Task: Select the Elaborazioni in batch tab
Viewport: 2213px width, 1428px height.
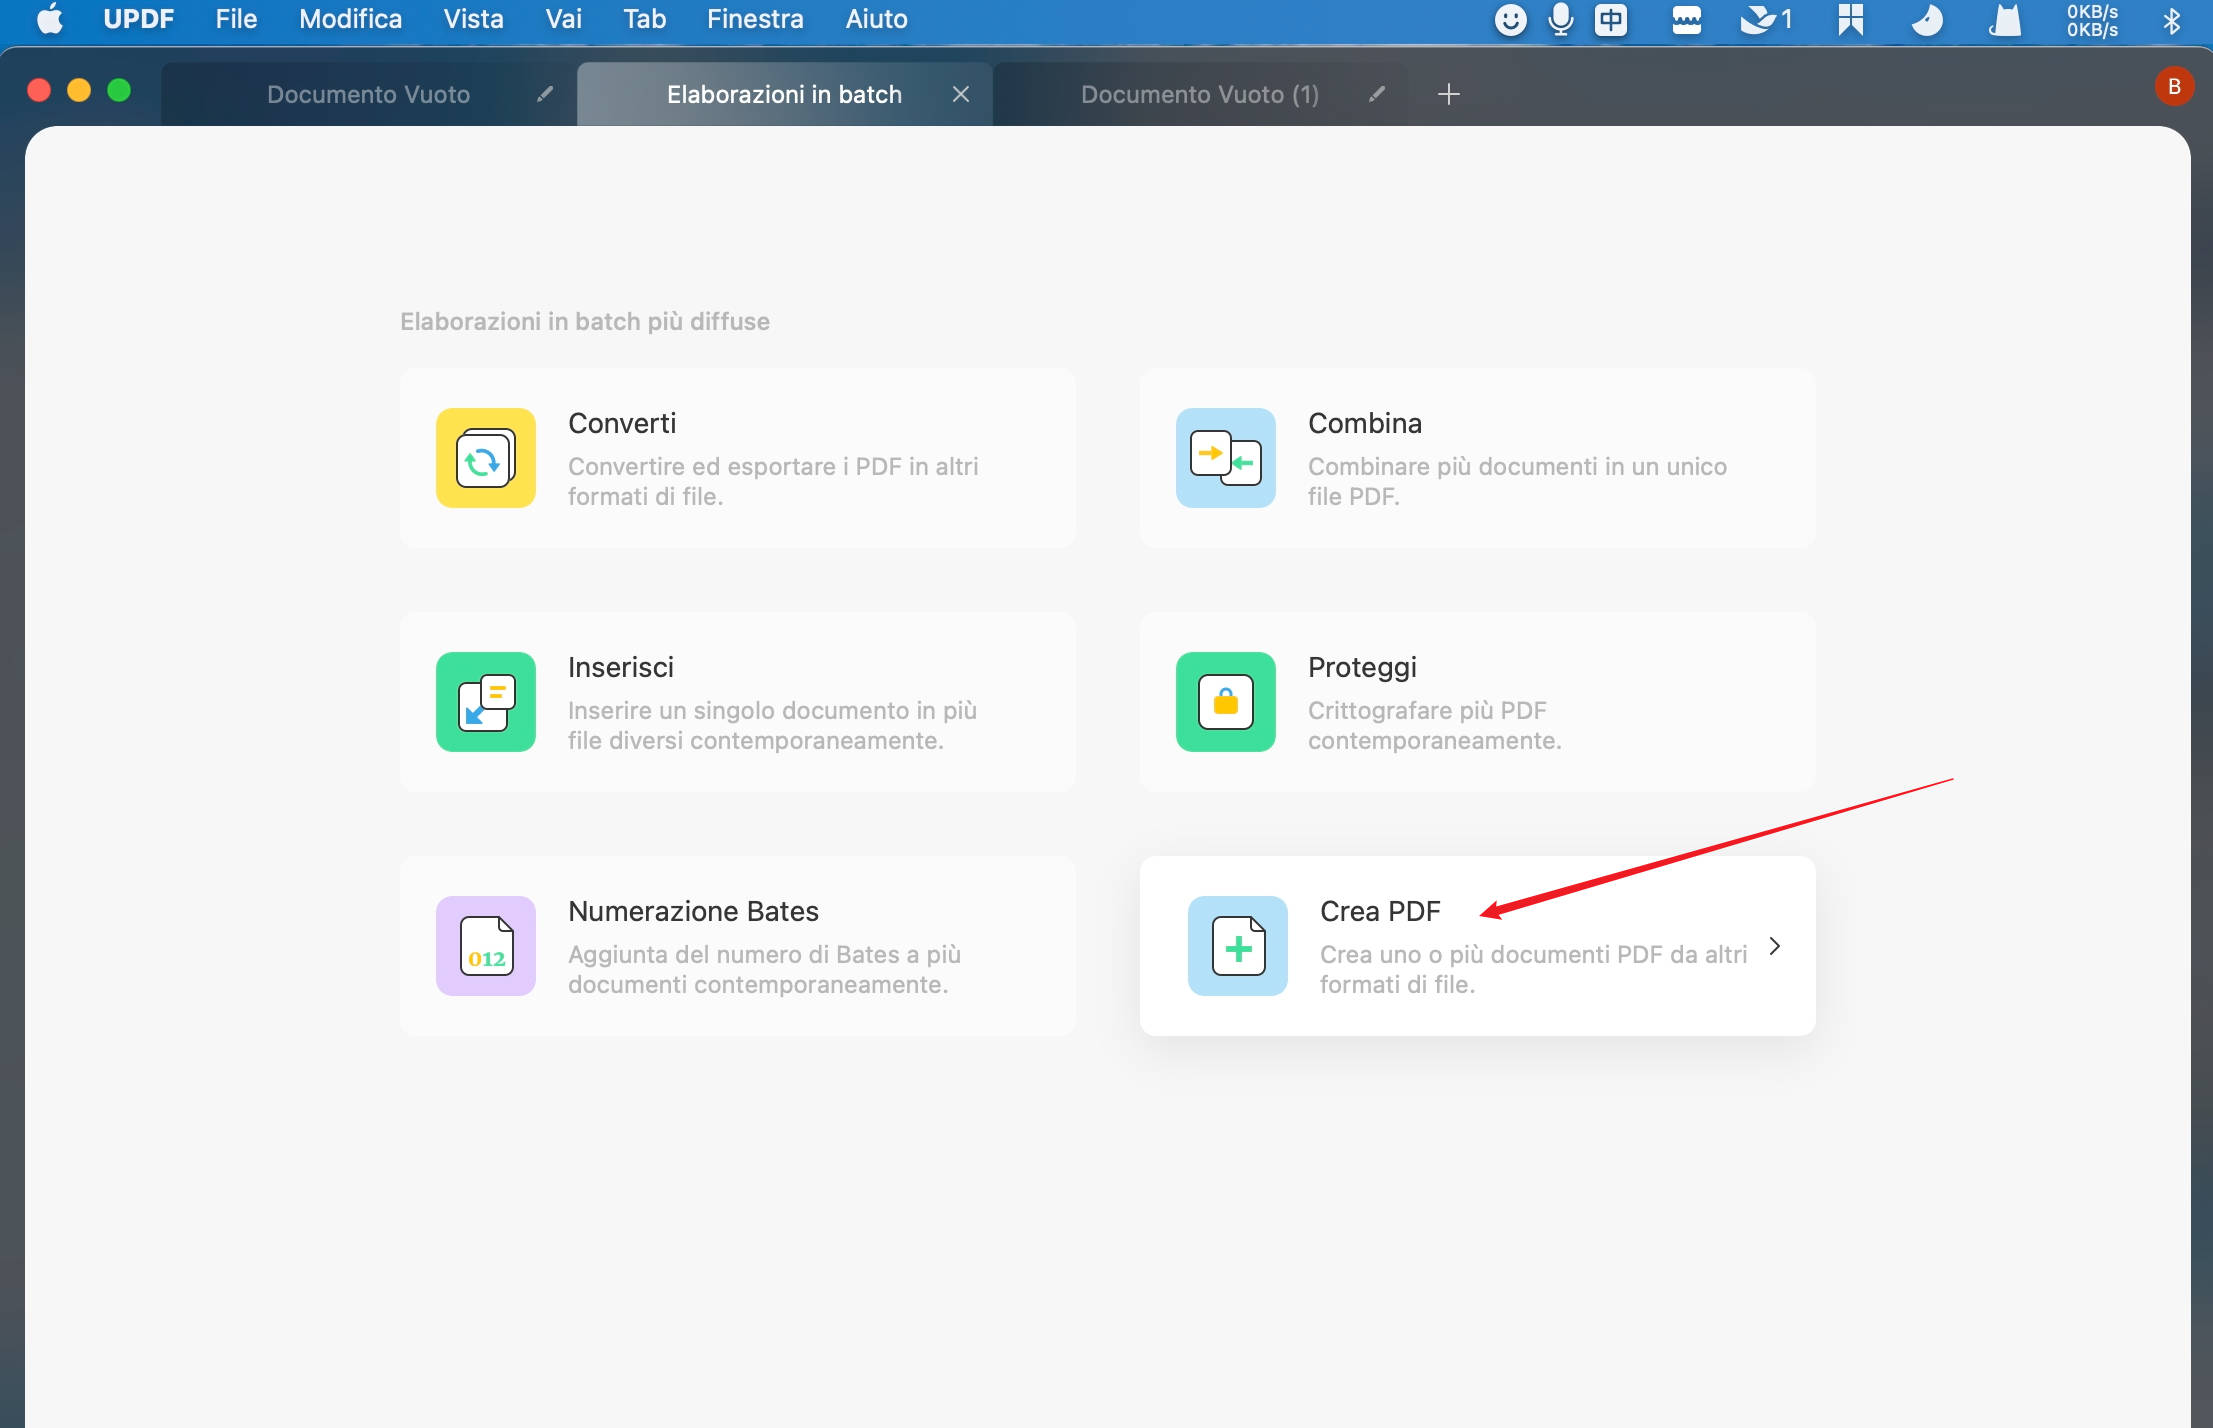Action: point(784,94)
